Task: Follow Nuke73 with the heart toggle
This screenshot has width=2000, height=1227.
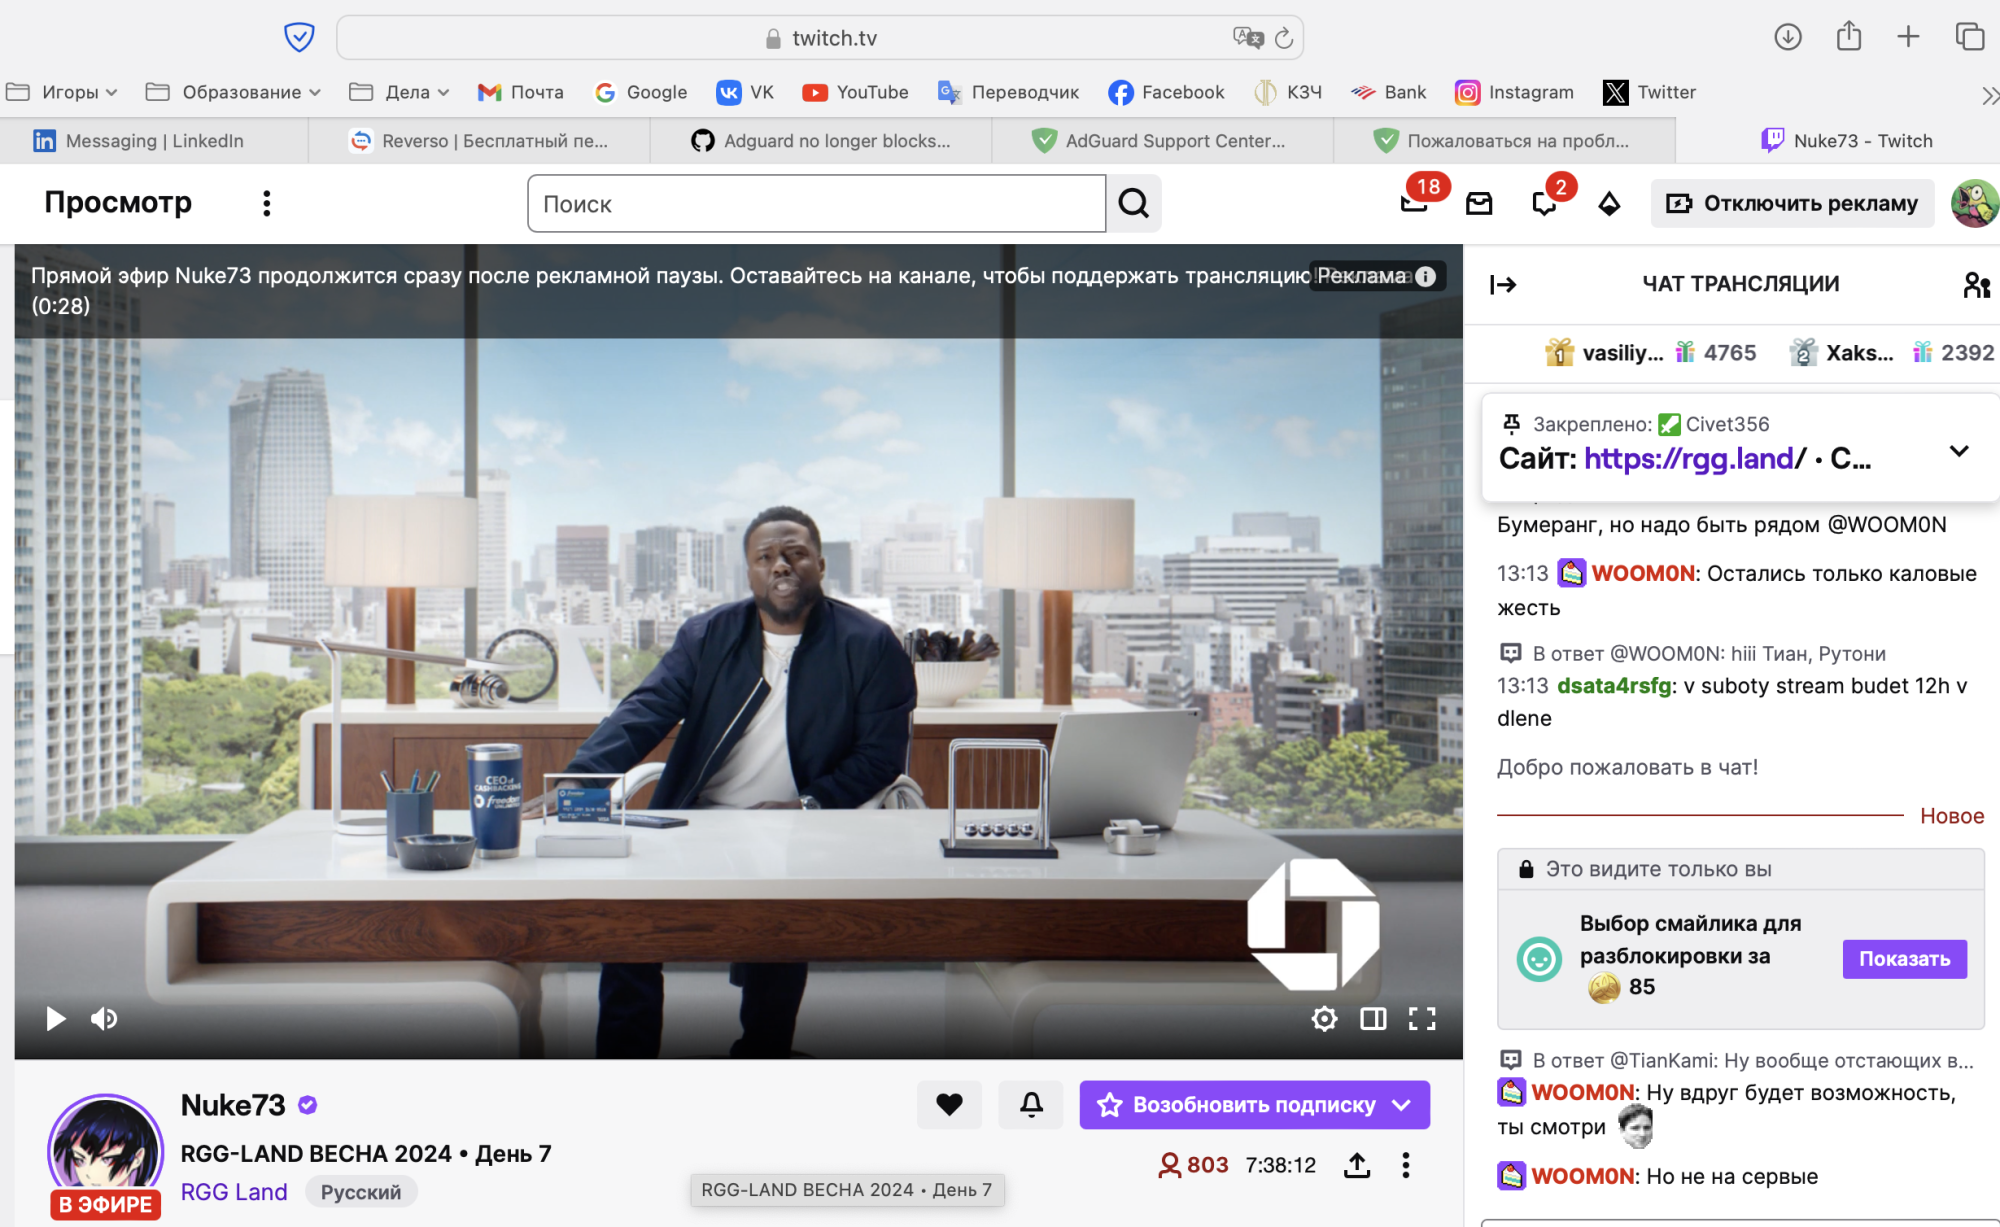Action: (x=948, y=1104)
